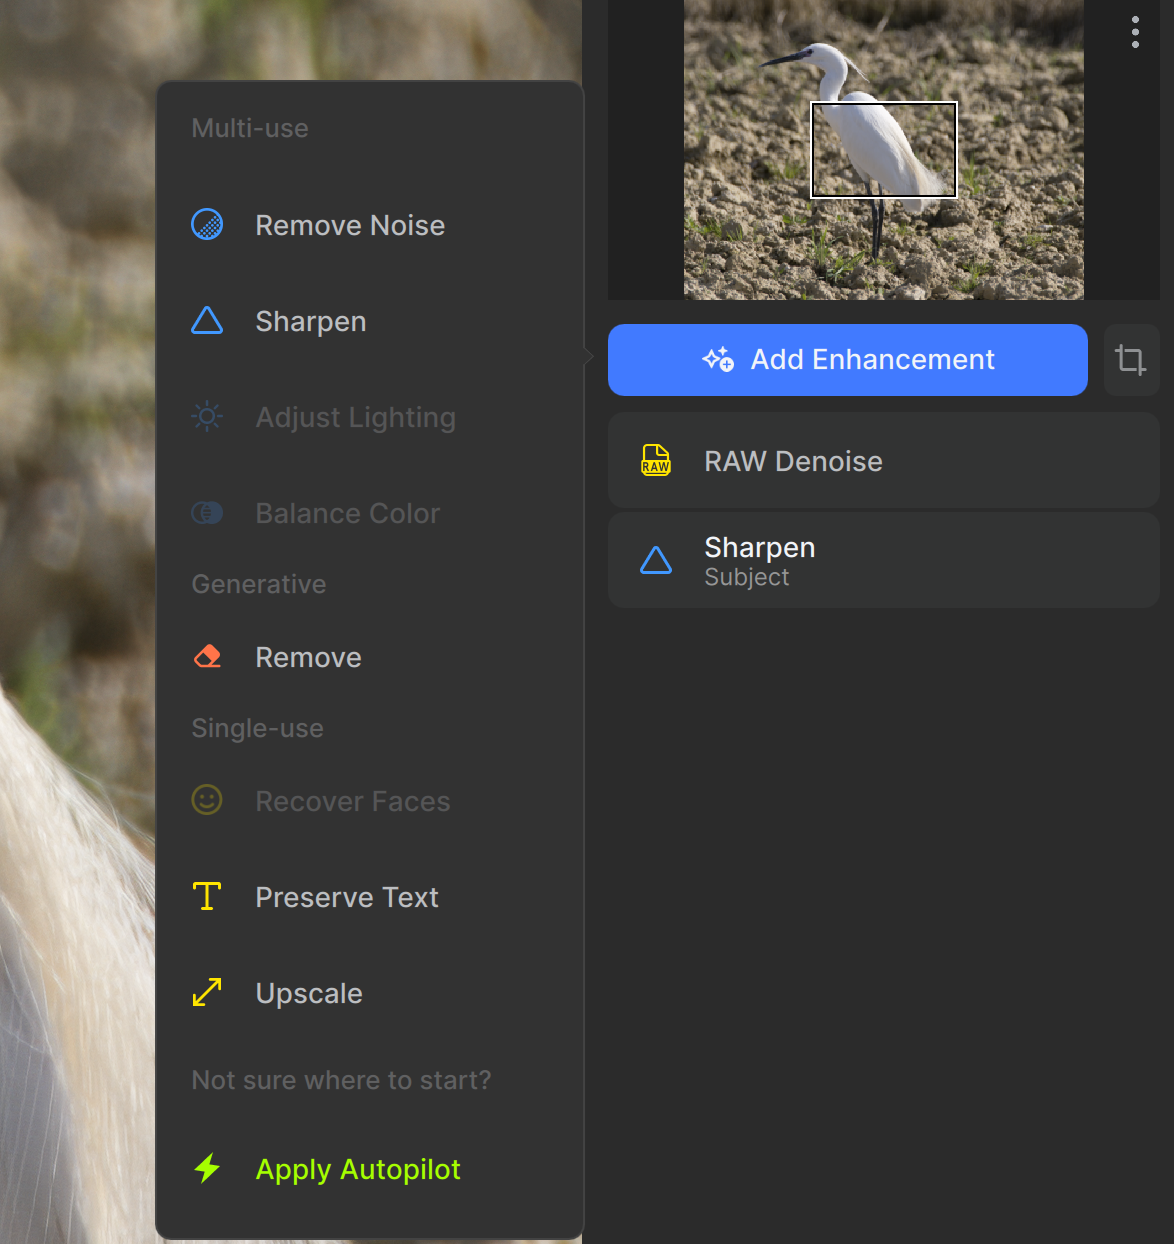Click the Add Enhancement button

[x=848, y=360]
